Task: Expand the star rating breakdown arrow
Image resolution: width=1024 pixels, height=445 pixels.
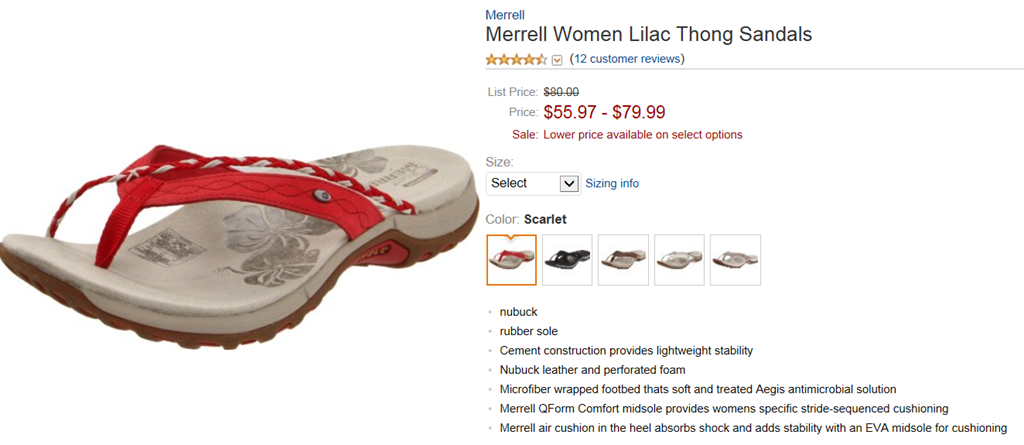Action: (557, 60)
